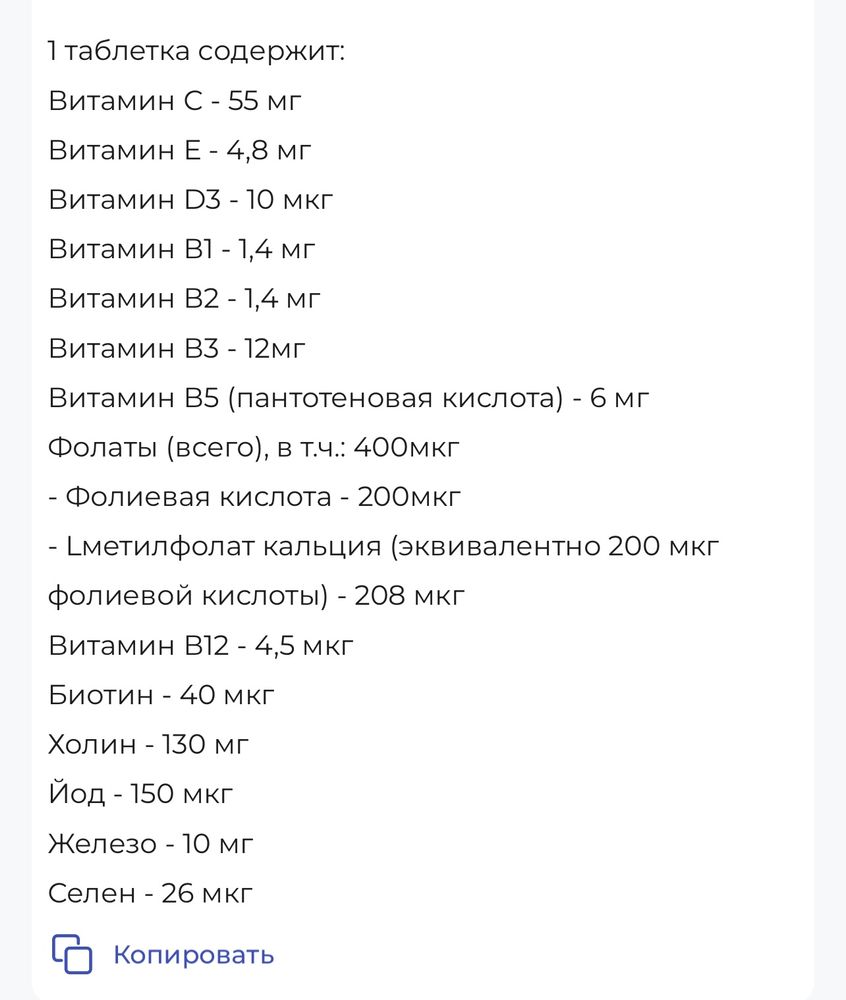Select the Железо - 10 мг line
The height and width of the screenshot is (1000, 846).
pyautogui.click(x=152, y=842)
